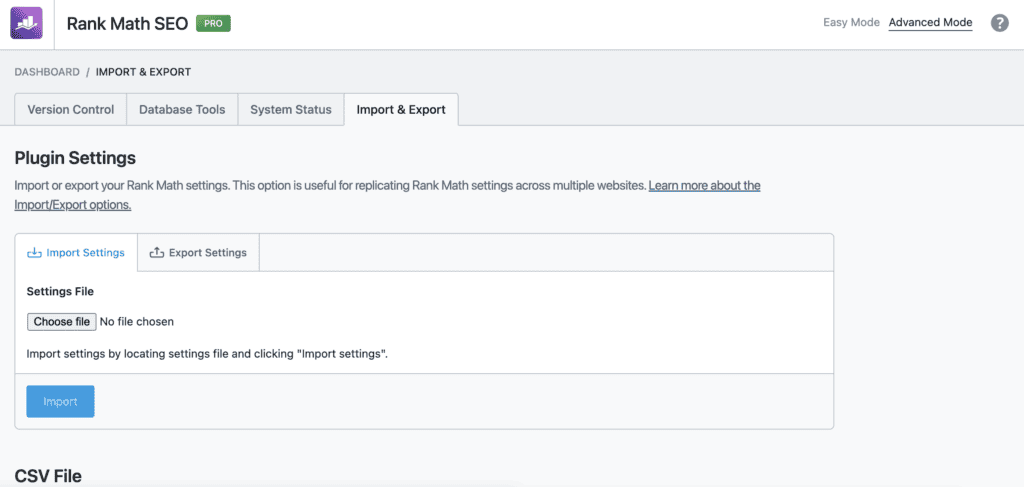Click the 'Rank Math SEO' title
Image resolution: width=1024 pixels, height=487 pixels.
click(127, 24)
